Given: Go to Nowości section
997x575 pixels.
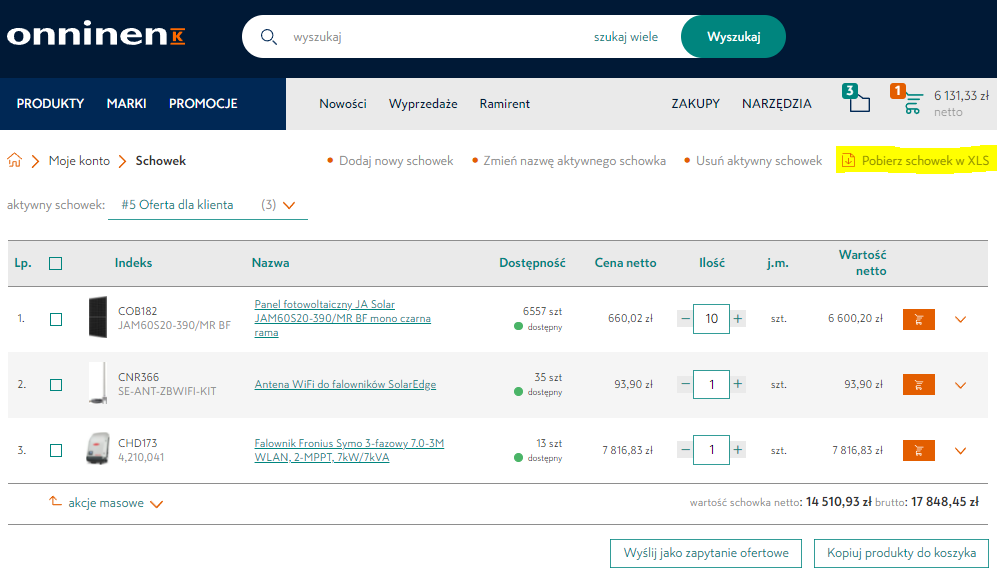Looking at the screenshot, I should pos(343,104).
